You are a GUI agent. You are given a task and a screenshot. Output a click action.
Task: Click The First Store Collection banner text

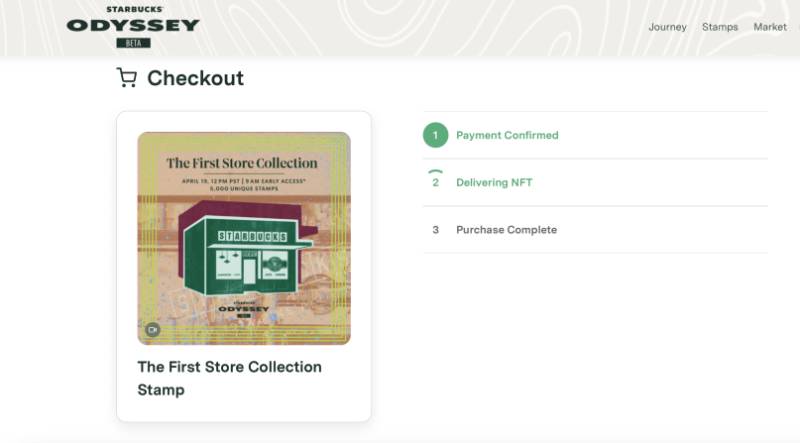point(242,163)
